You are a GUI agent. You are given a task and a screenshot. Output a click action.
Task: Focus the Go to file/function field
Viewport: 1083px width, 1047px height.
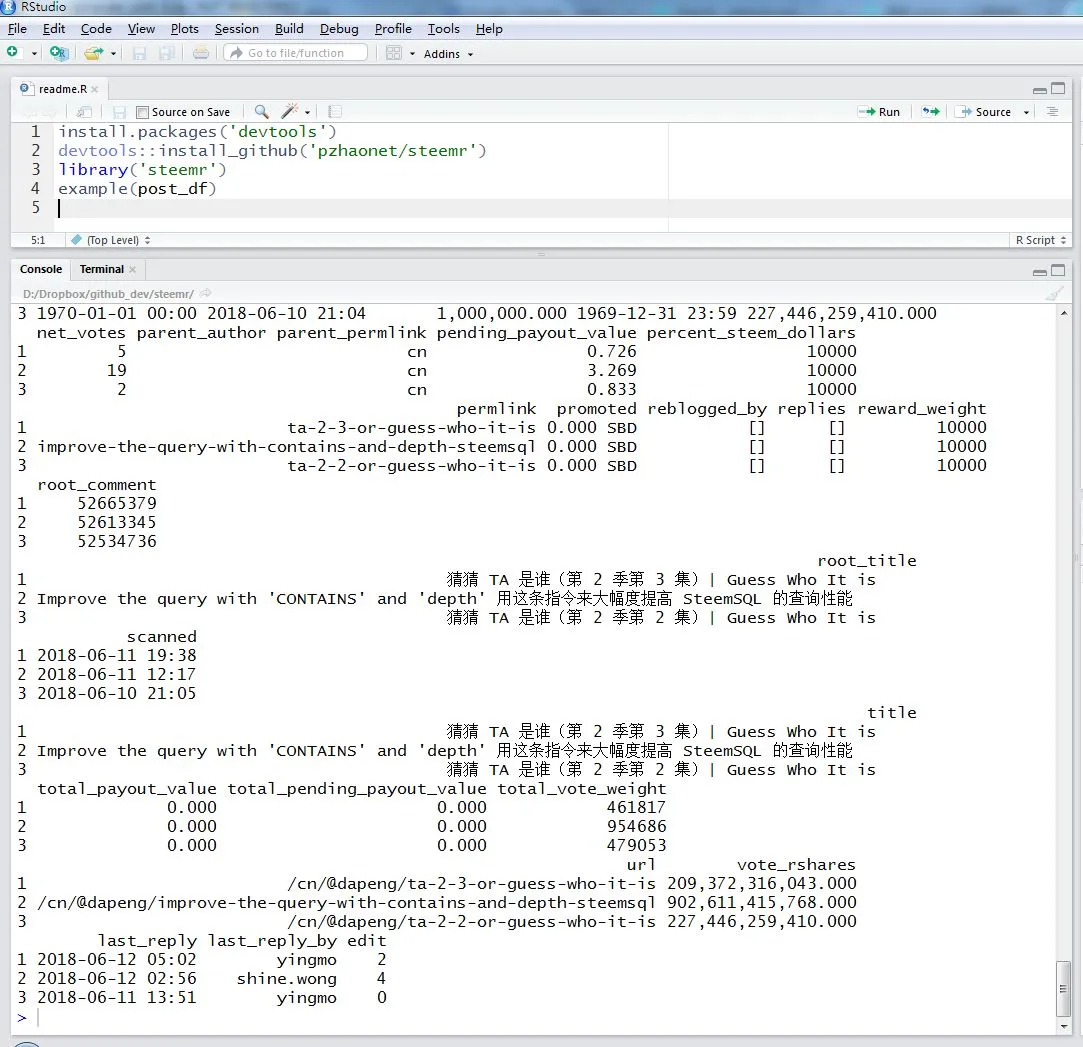[296, 53]
